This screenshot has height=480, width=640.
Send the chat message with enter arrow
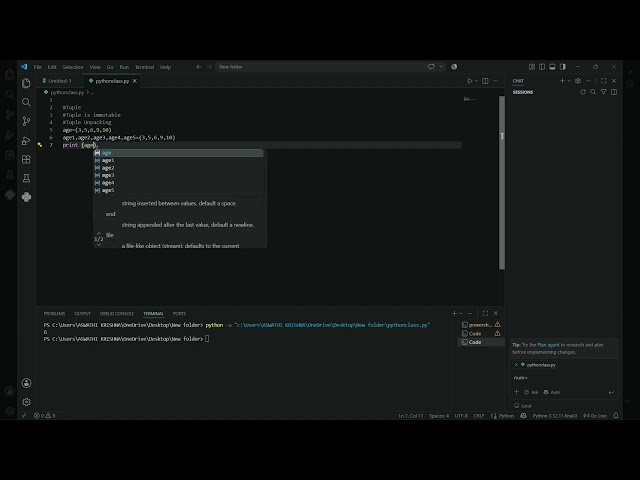[x=611, y=392]
